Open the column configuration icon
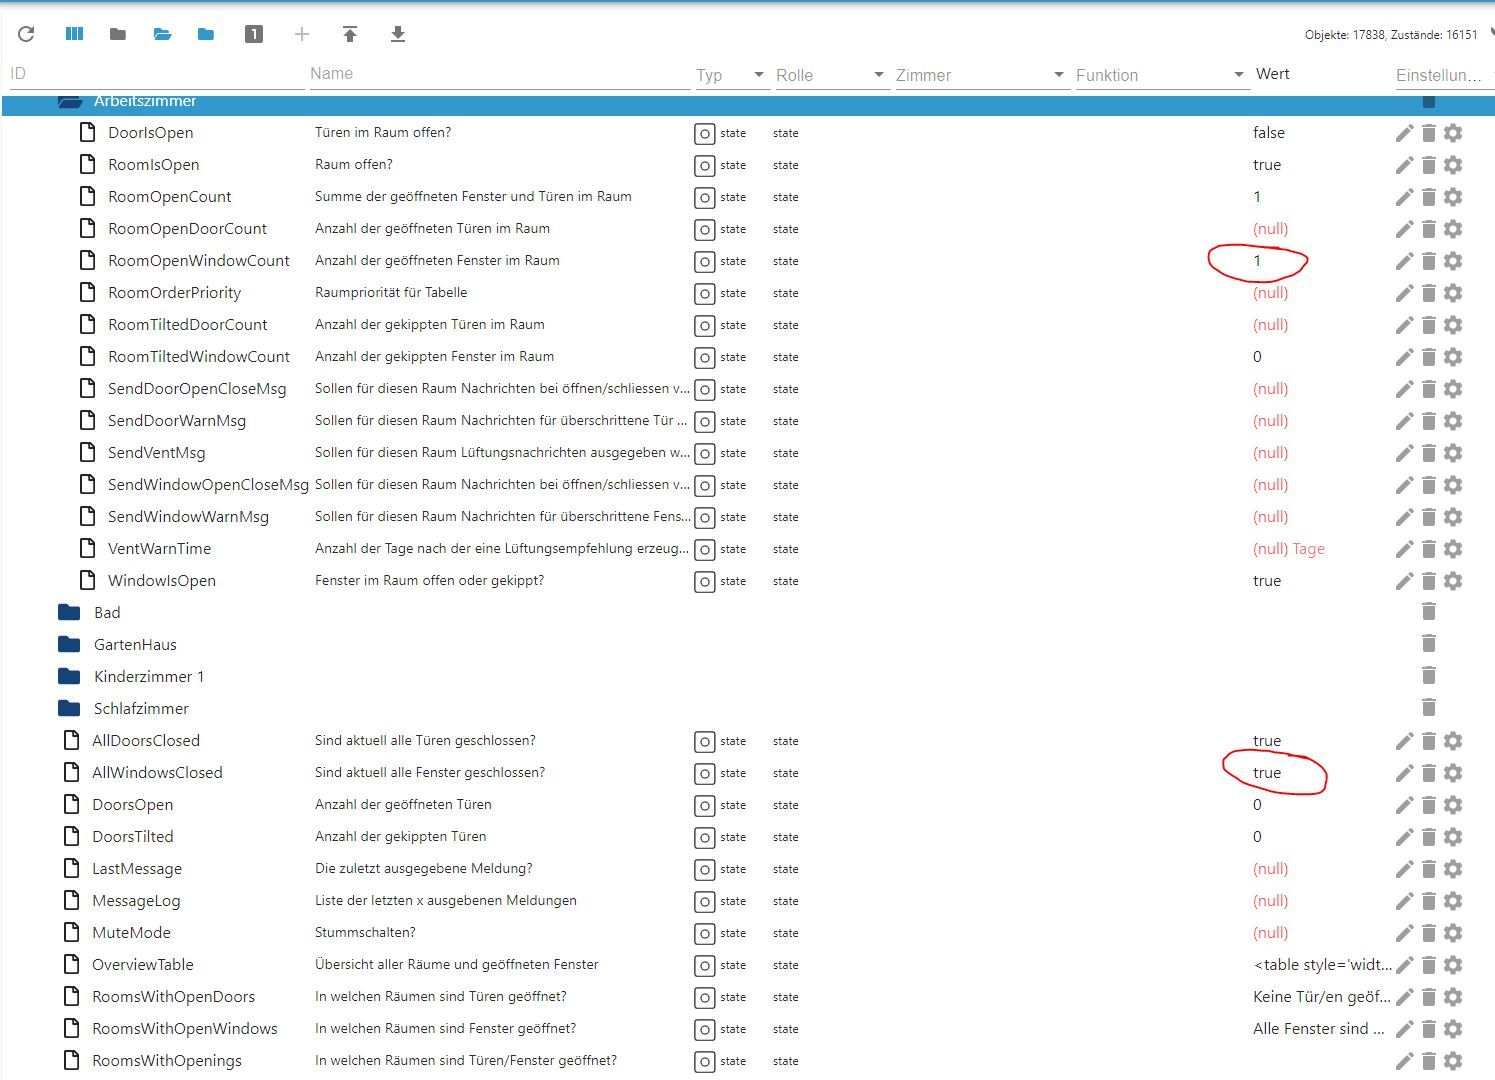 [74, 34]
